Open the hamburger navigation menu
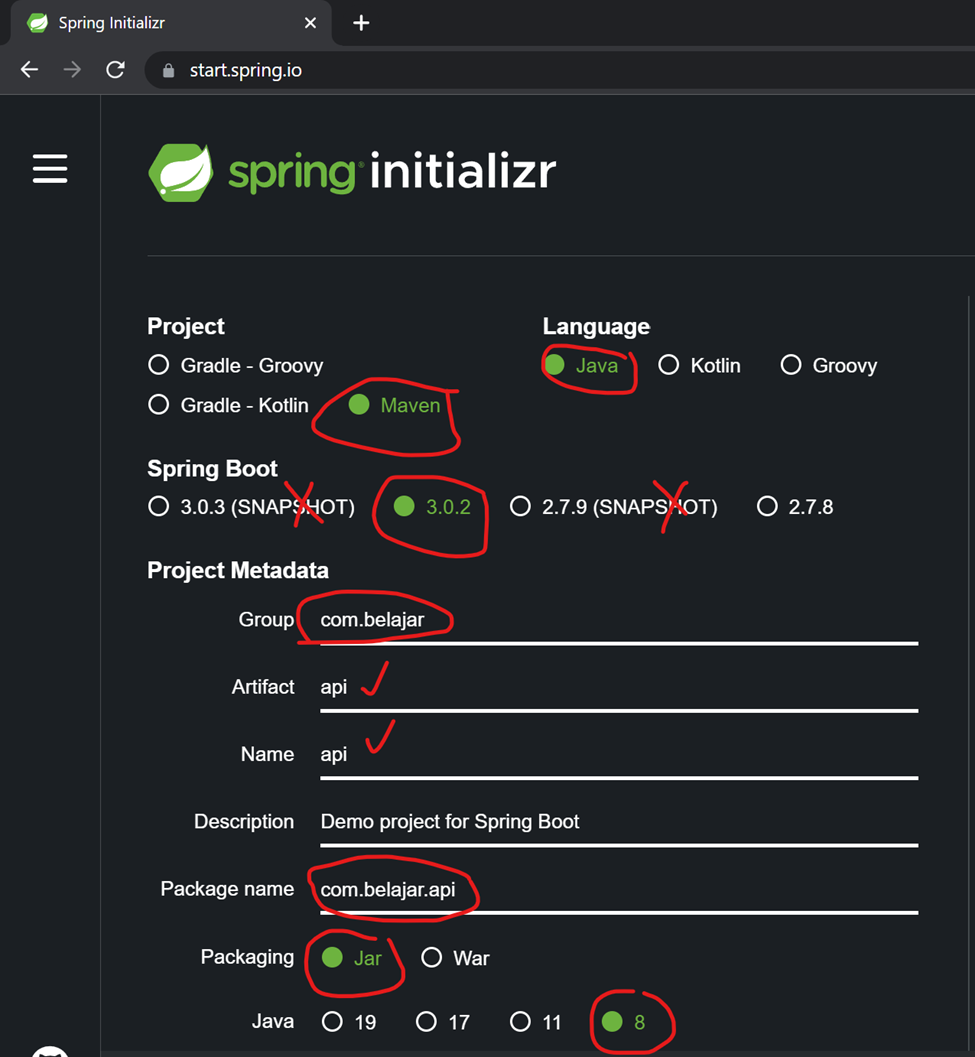The image size is (975, 1057). click(x=50, y=169)
